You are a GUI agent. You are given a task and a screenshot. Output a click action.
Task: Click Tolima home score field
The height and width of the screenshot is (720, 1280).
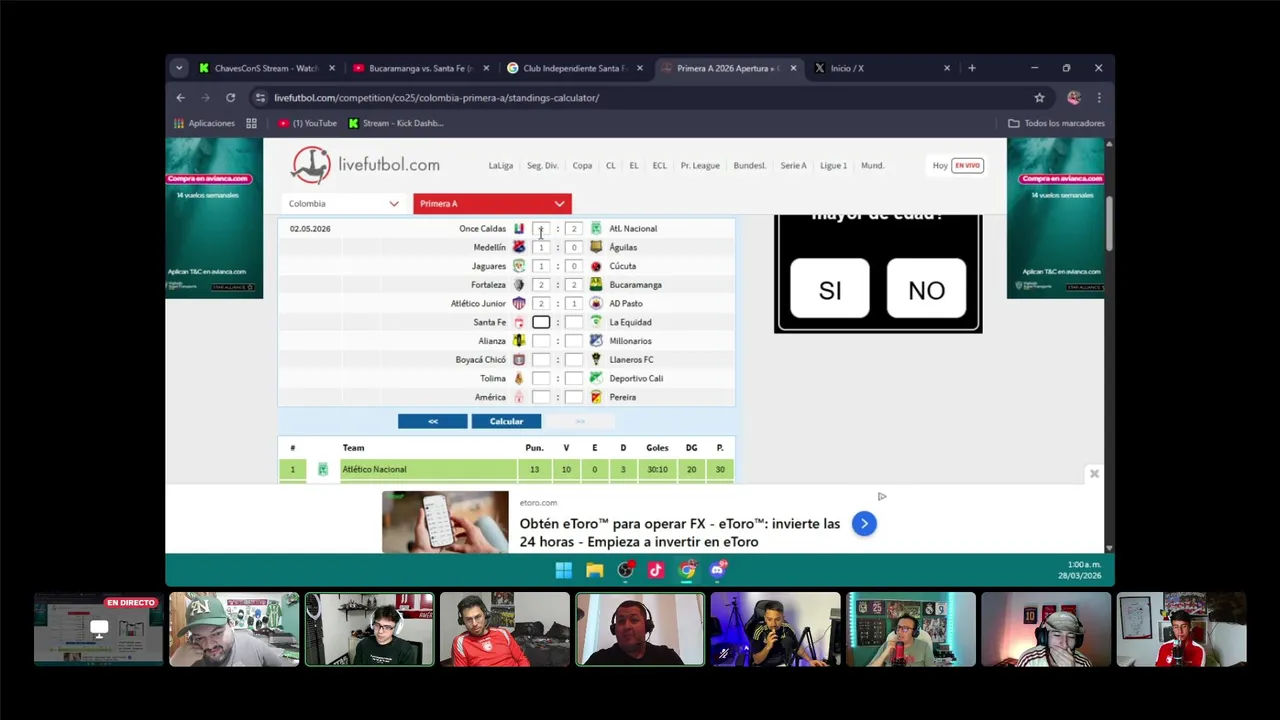(x=541, y=378)
